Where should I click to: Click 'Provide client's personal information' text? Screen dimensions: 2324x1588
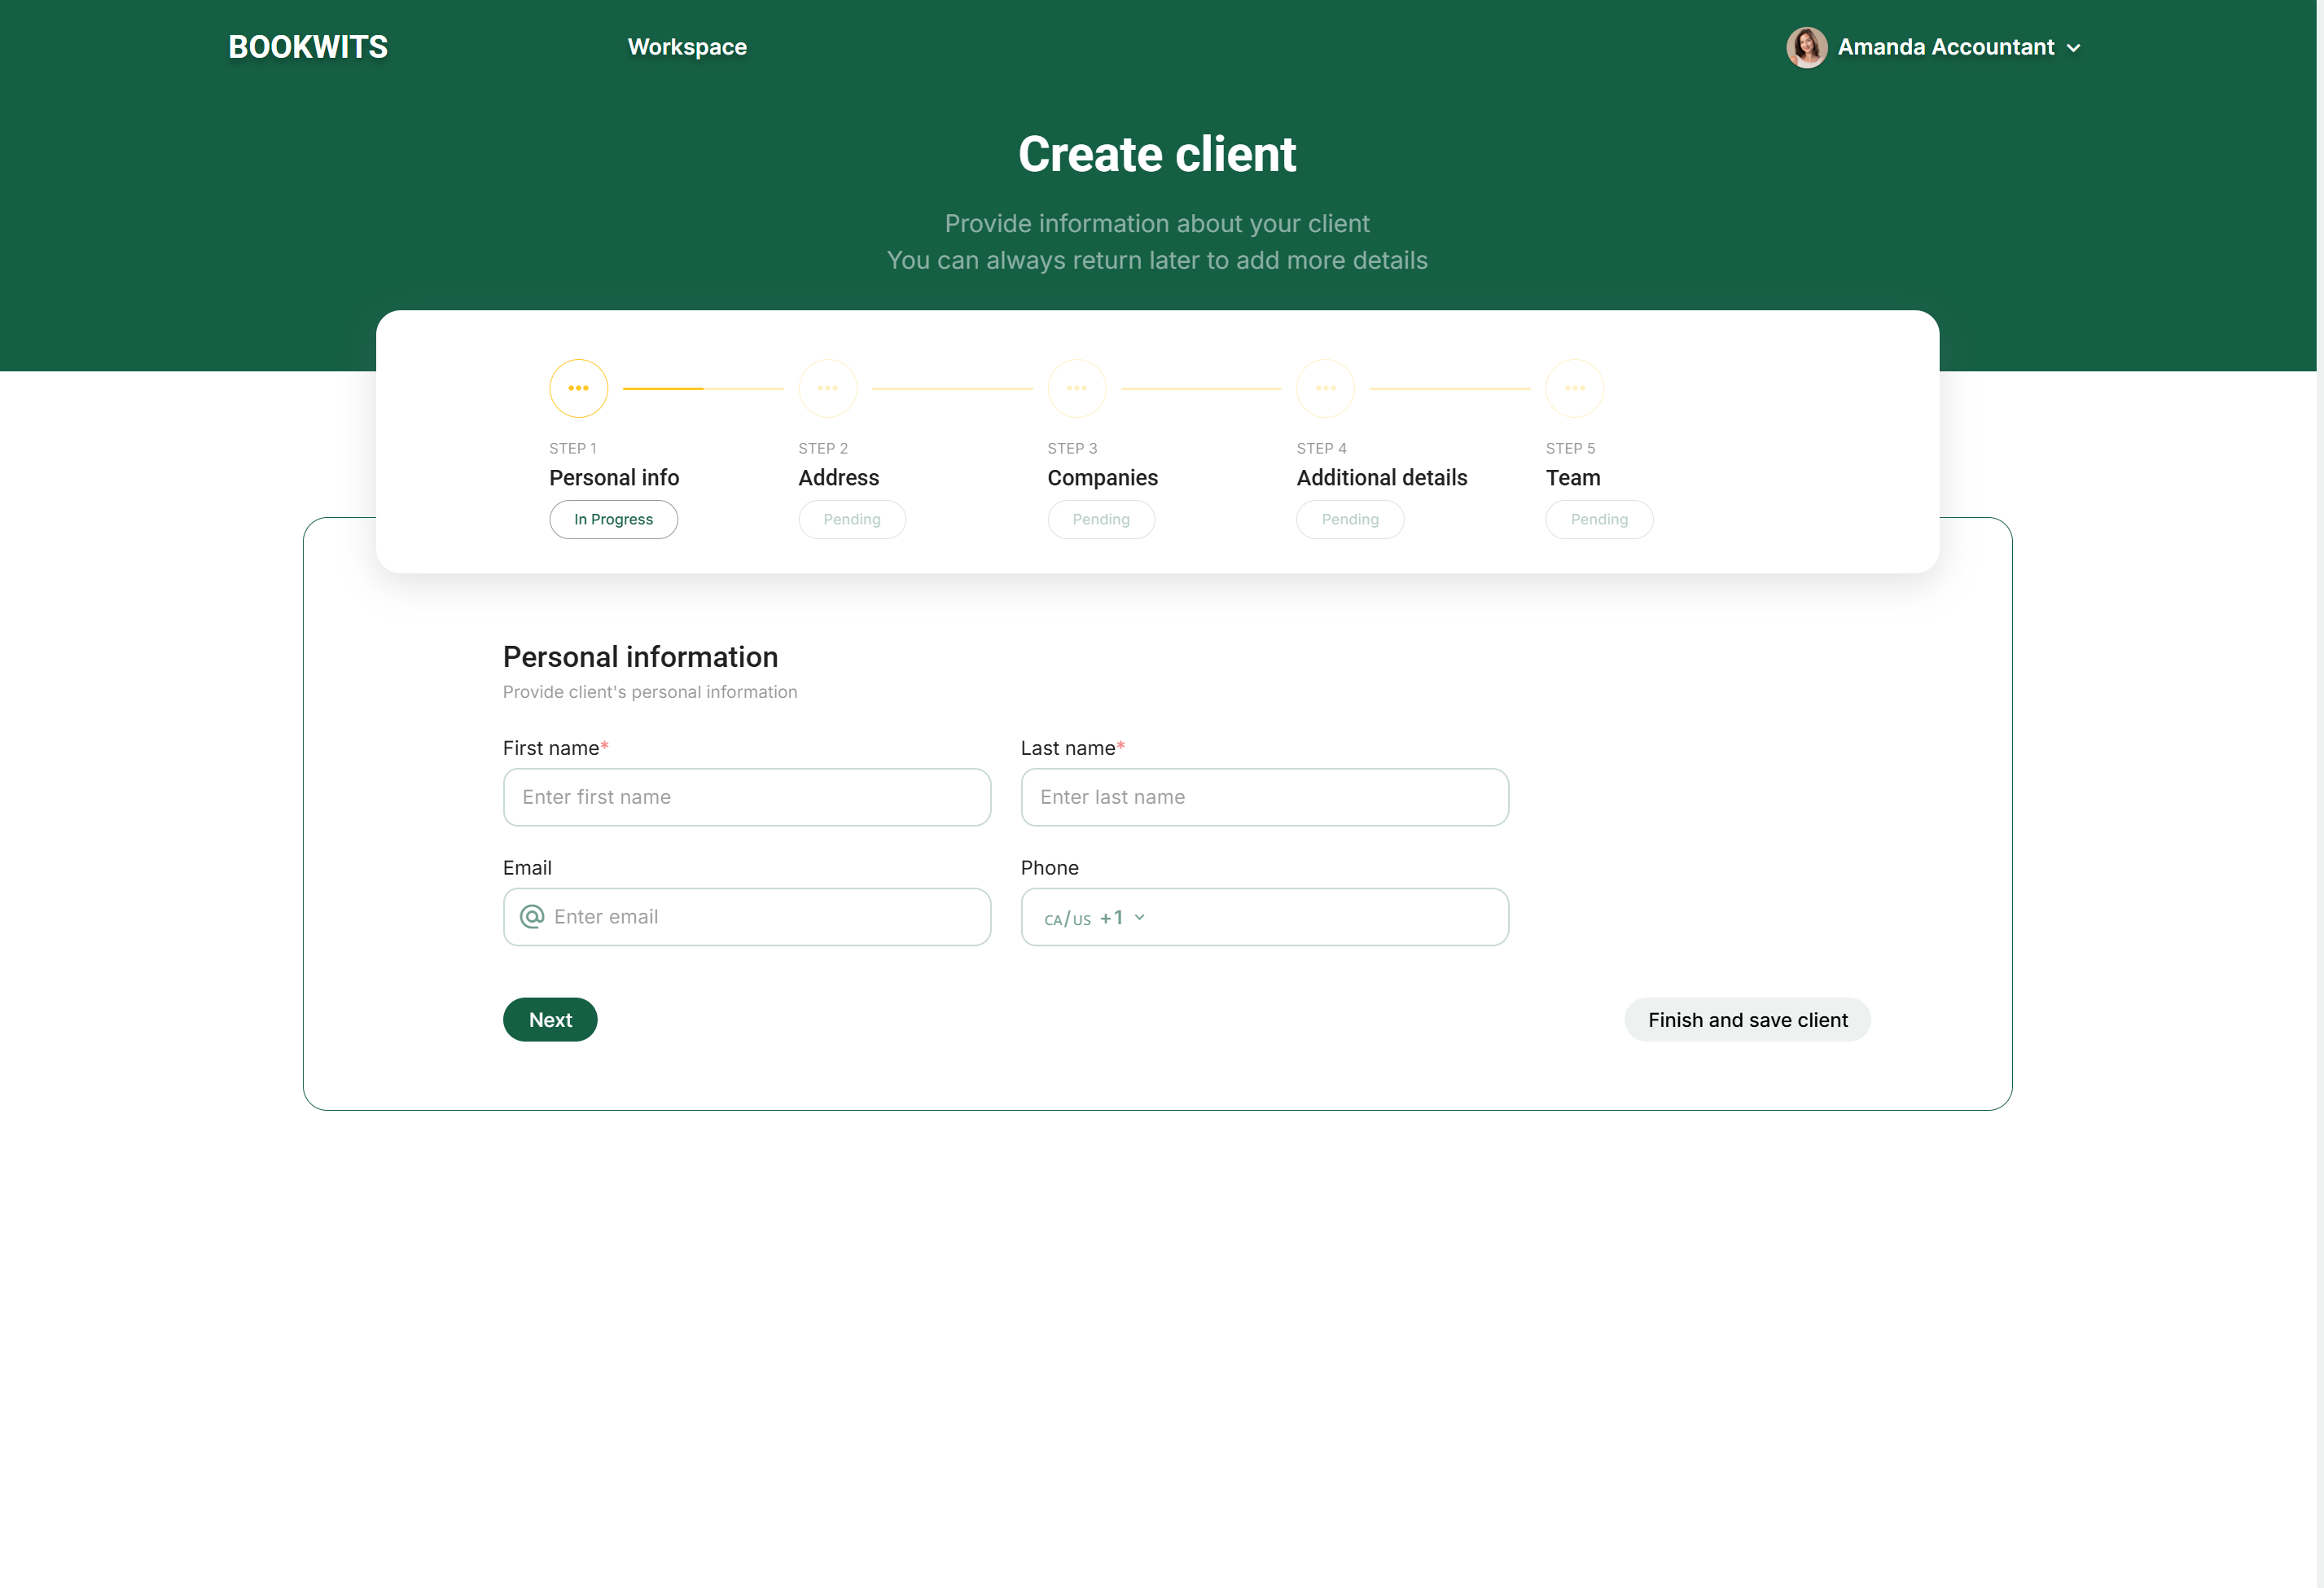coord(650,692)
